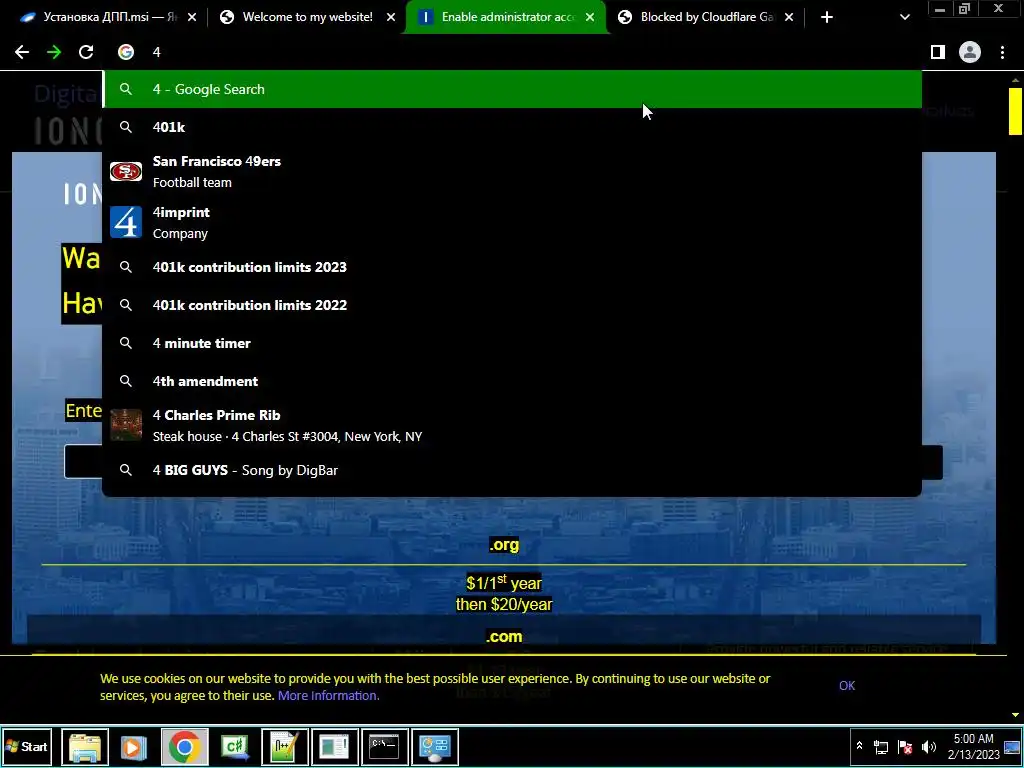
Task: Close the Установка ДПП.msi tab
Action: 191,17
